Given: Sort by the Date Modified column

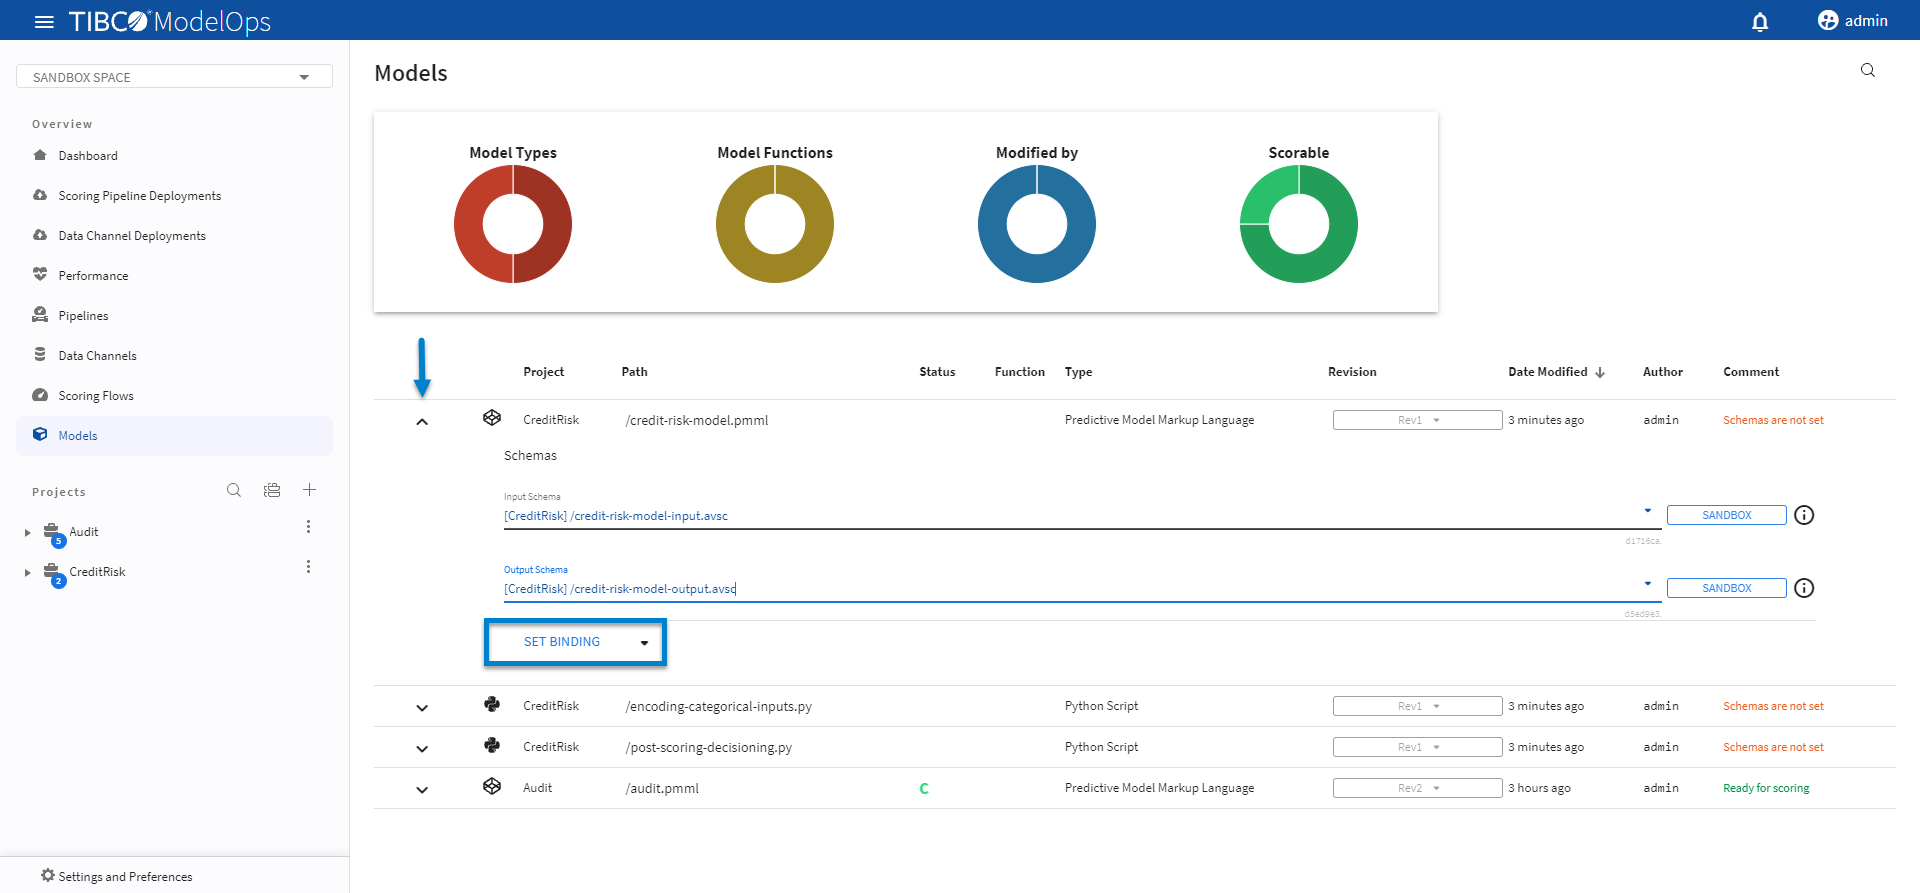Looking at the screenshot, I should coord(1548,372).
